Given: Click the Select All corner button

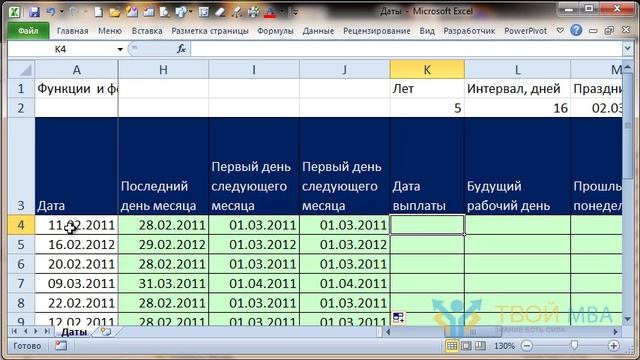Looking at the screenshot, I should pos(21,69).
